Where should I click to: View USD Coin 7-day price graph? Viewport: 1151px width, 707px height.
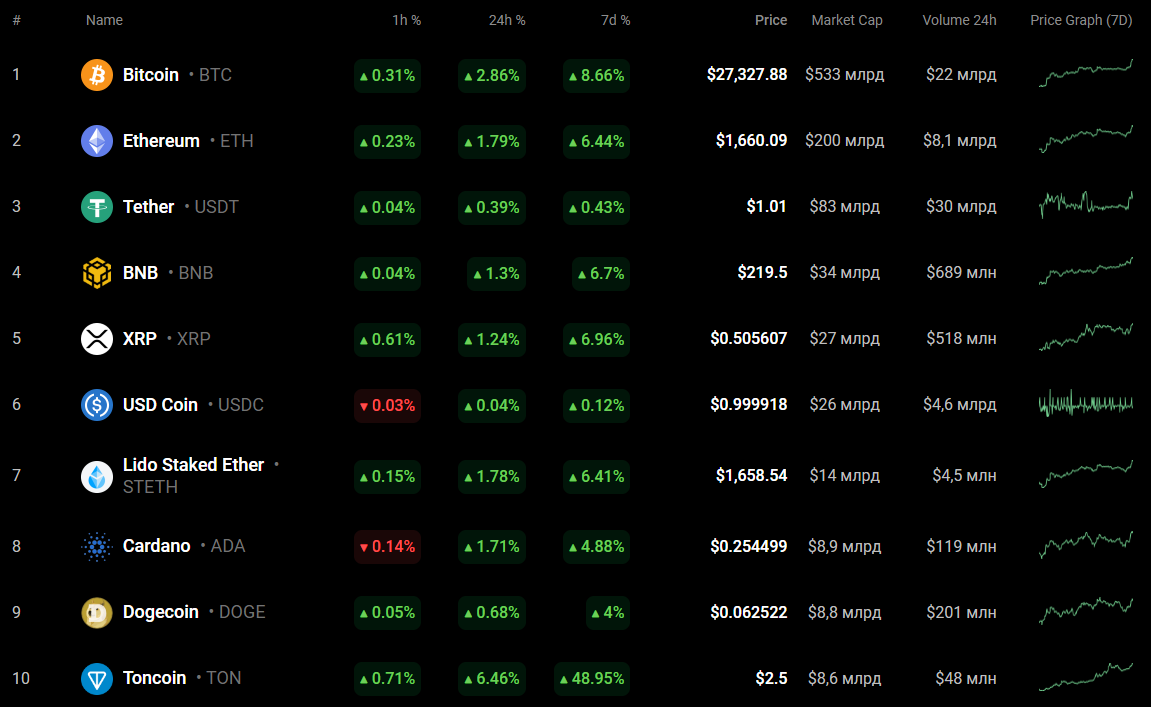point(1085,404)
